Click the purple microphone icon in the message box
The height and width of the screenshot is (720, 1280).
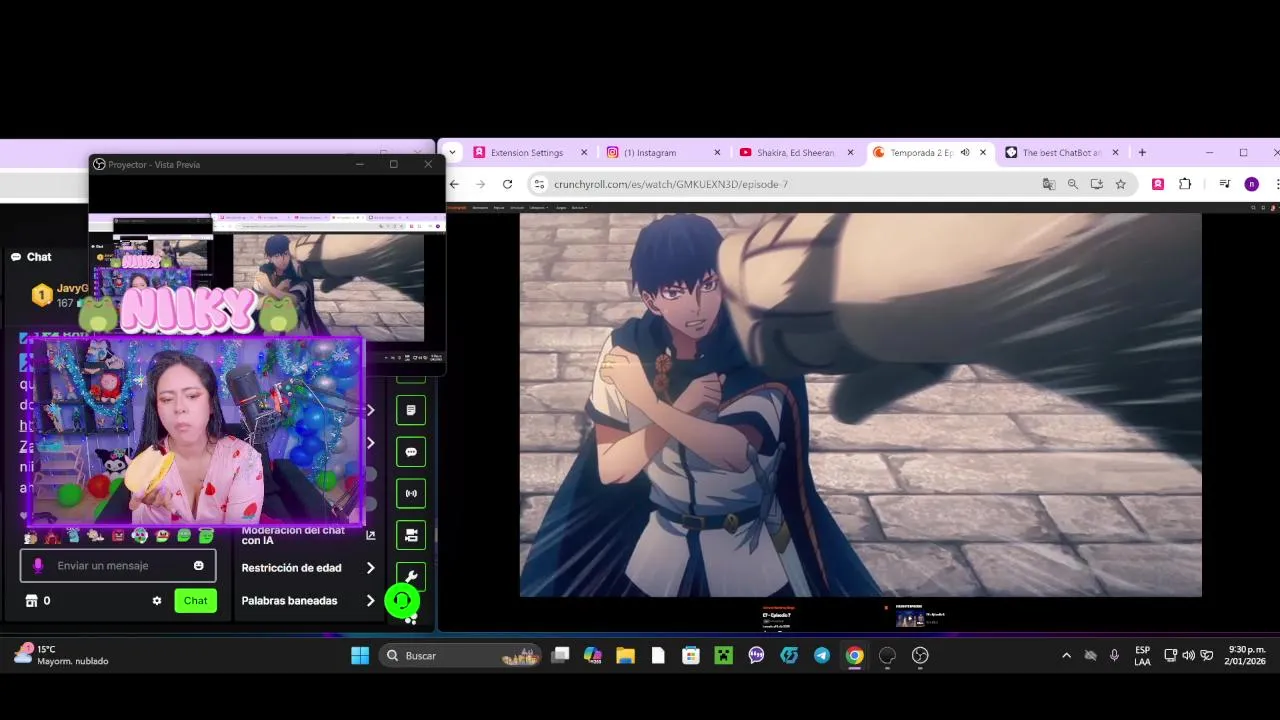(x=38, y=566)
